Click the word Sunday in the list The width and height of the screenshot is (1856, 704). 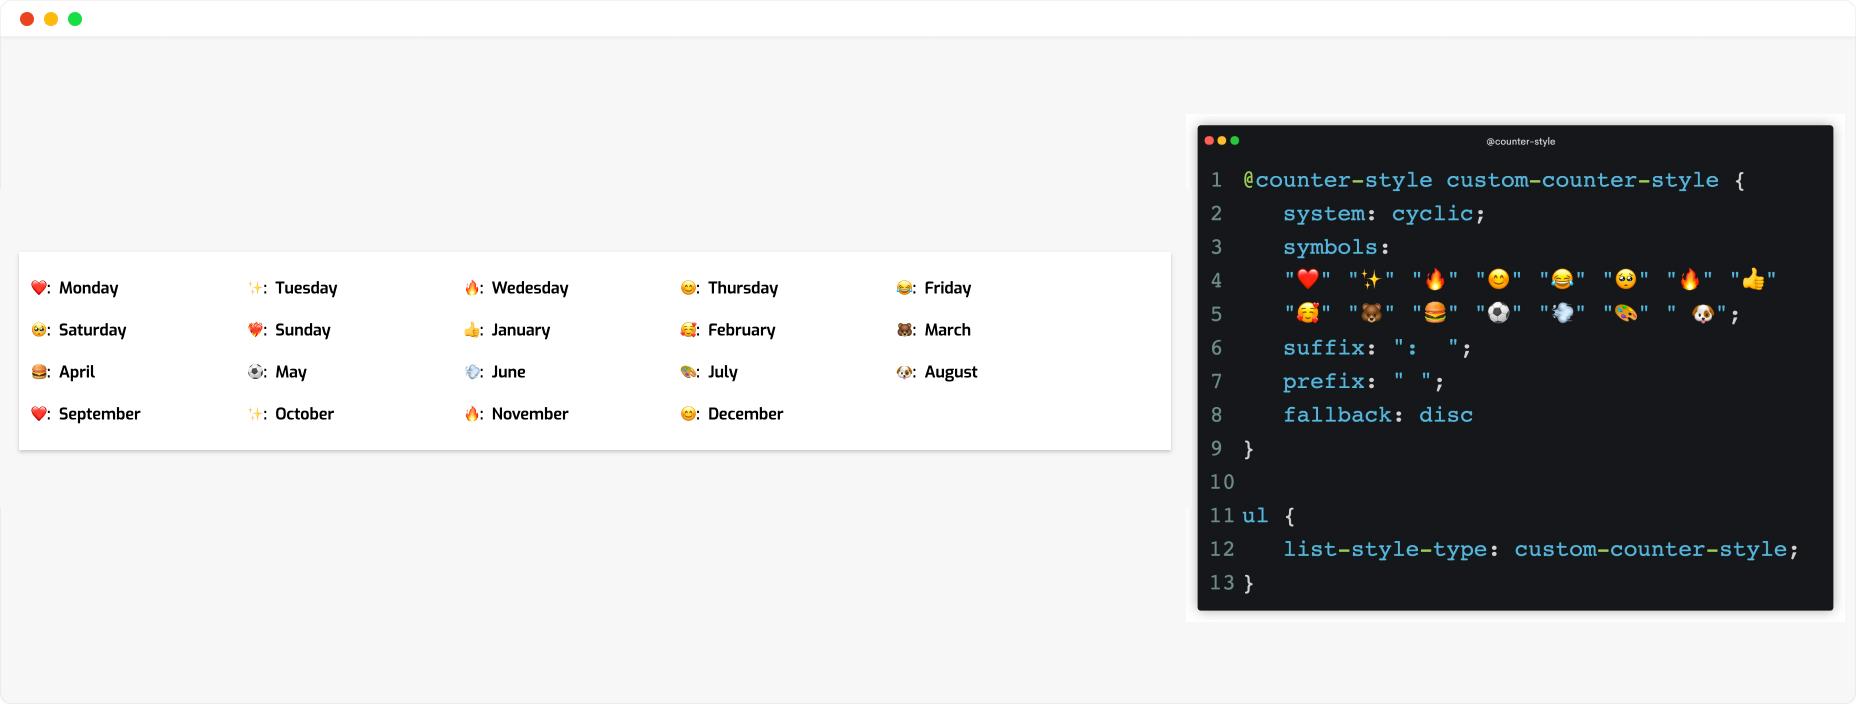click(303, 330)
